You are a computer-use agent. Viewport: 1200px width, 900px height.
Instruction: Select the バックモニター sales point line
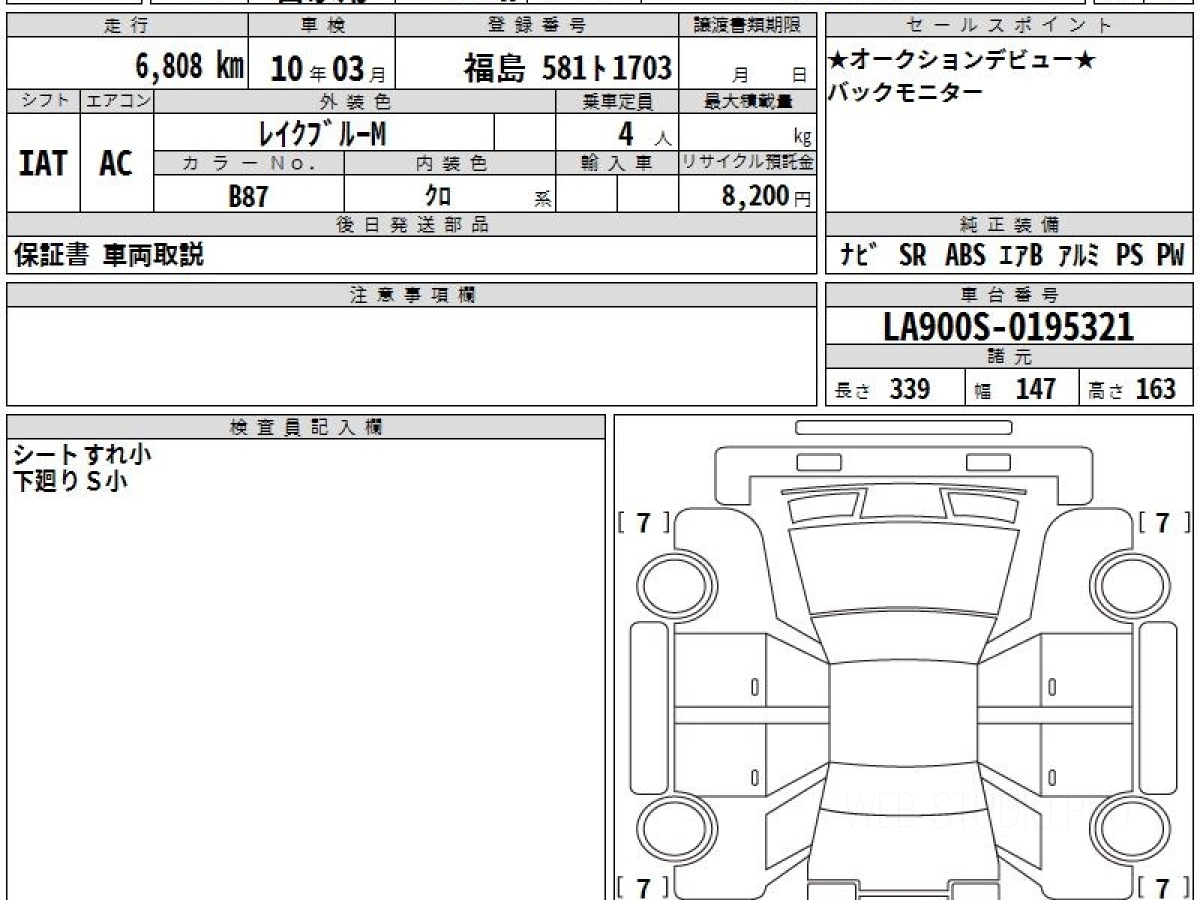[x=905, y=92]
